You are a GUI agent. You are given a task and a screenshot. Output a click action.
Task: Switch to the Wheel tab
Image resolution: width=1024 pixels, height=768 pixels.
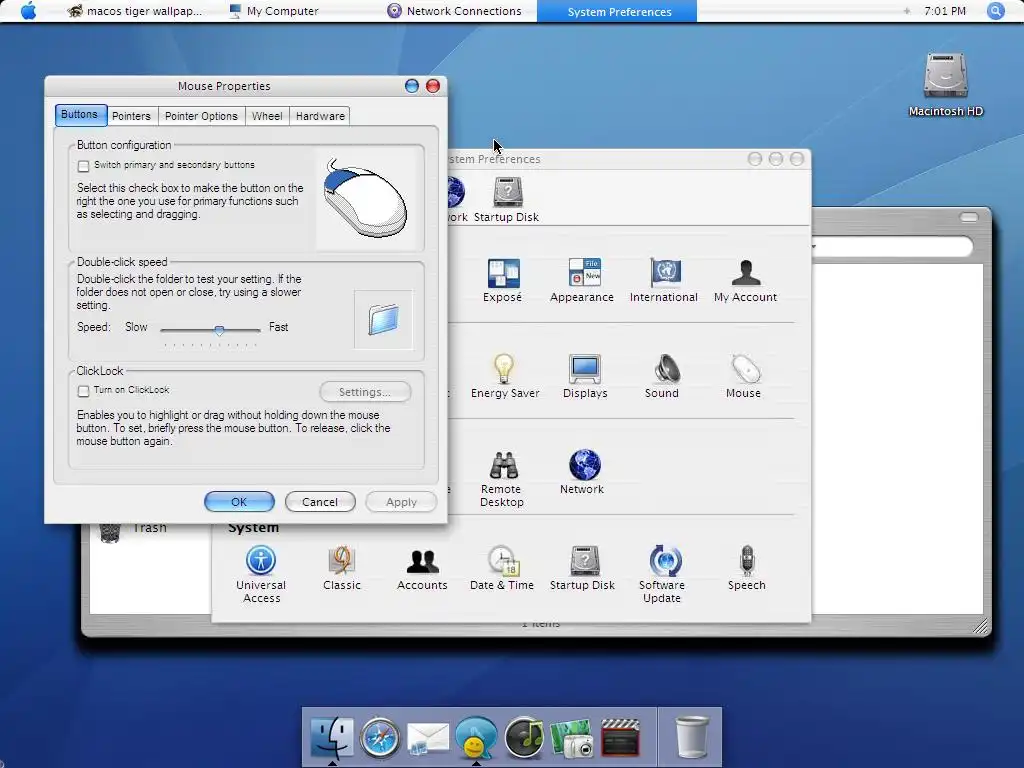click(x=267, y=116)
